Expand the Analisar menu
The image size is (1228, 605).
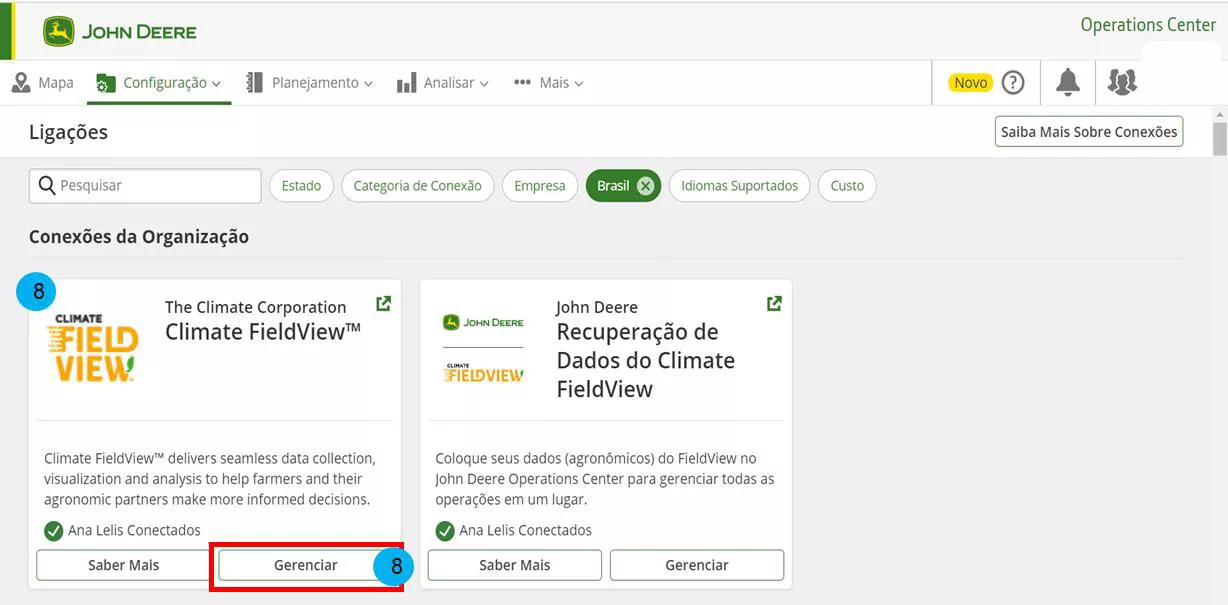click(443, 83)
